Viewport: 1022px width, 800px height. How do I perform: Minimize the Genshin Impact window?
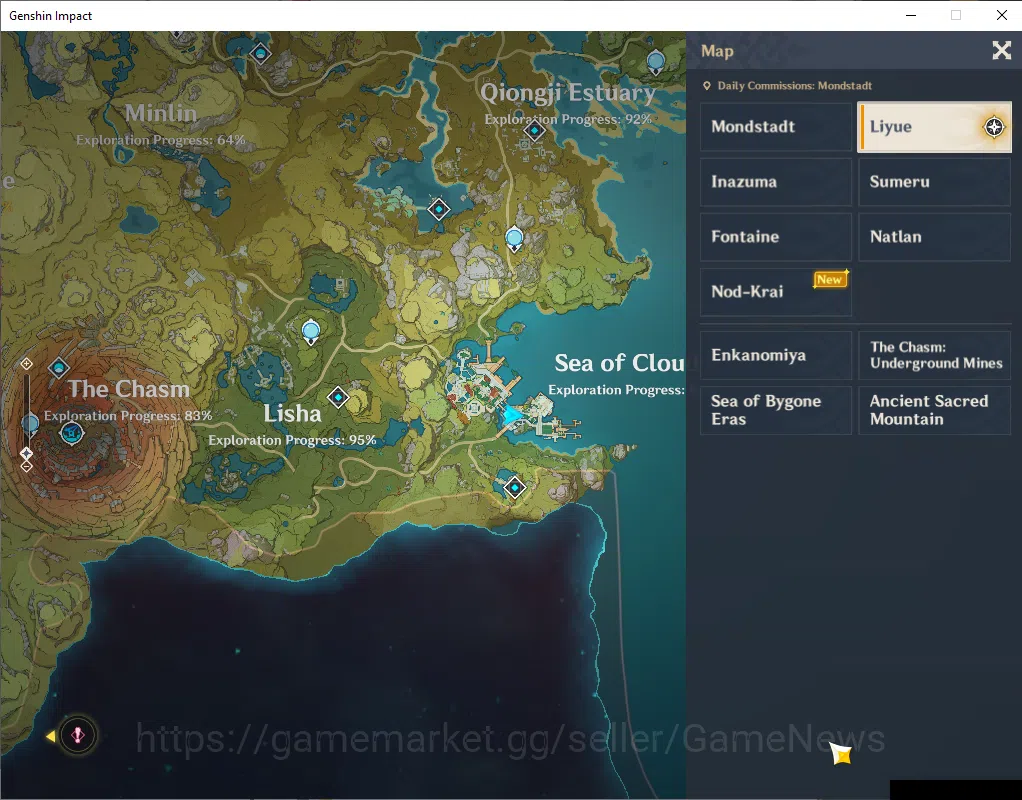(x=911, y=15)
